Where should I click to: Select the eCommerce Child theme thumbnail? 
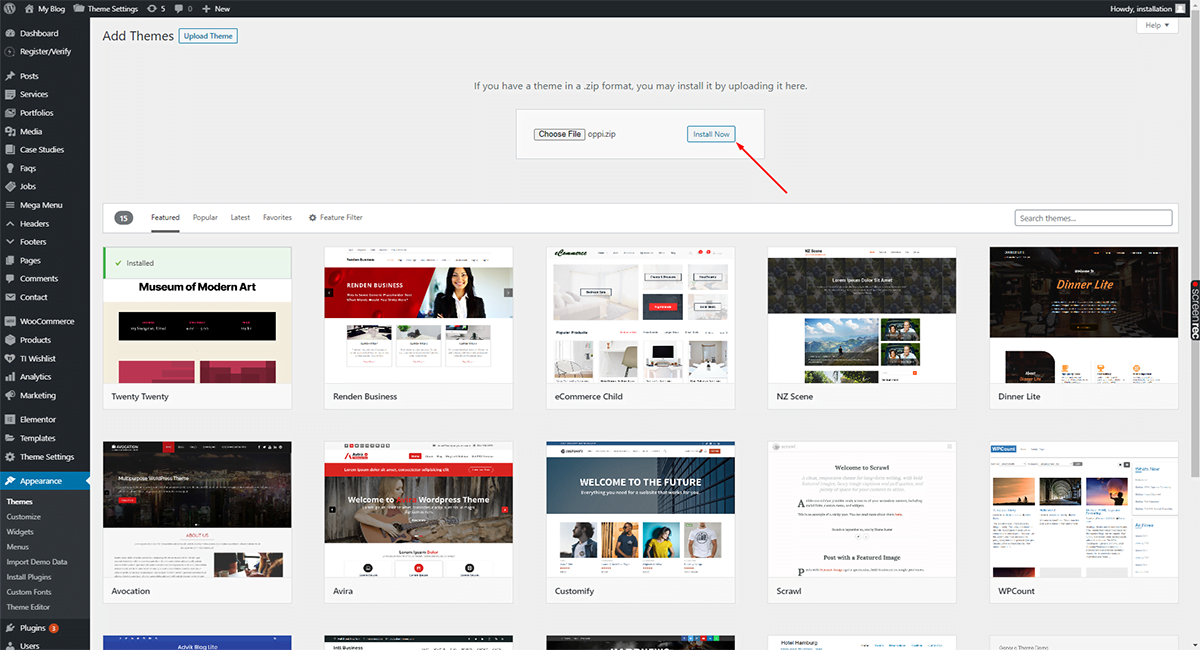pos(640,315)
